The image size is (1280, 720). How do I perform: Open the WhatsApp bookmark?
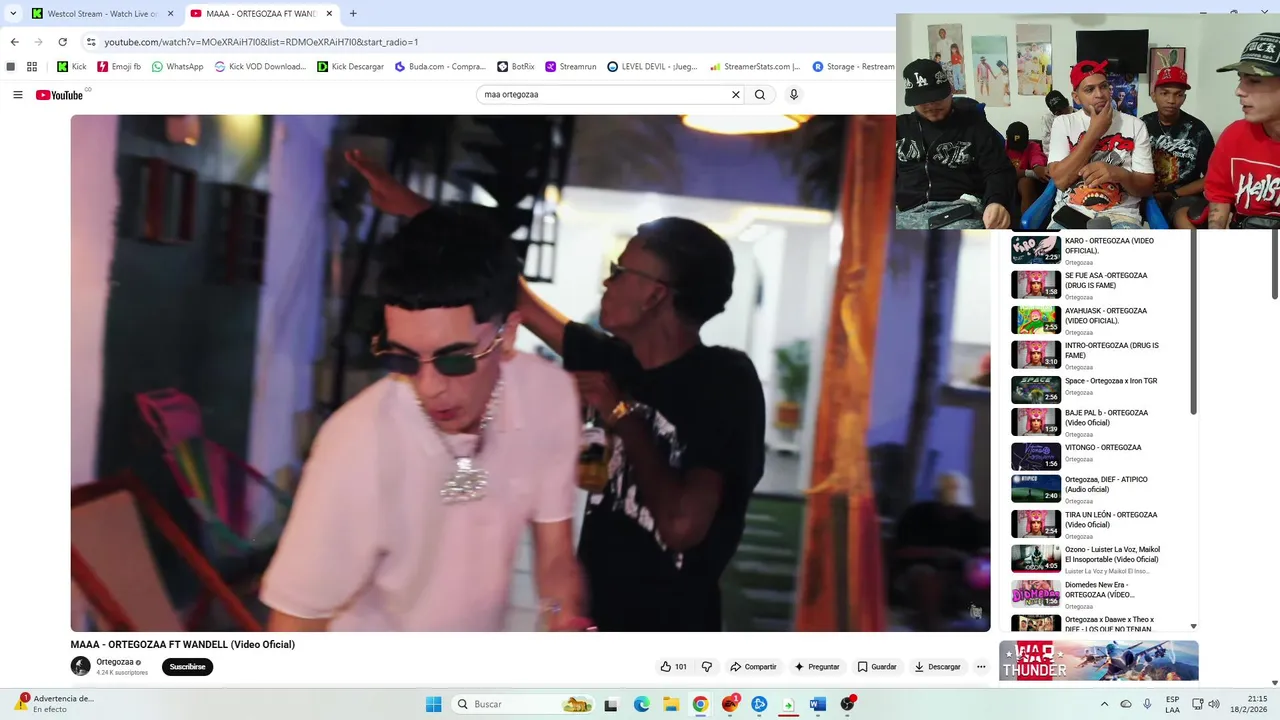(x=177, y=67)
